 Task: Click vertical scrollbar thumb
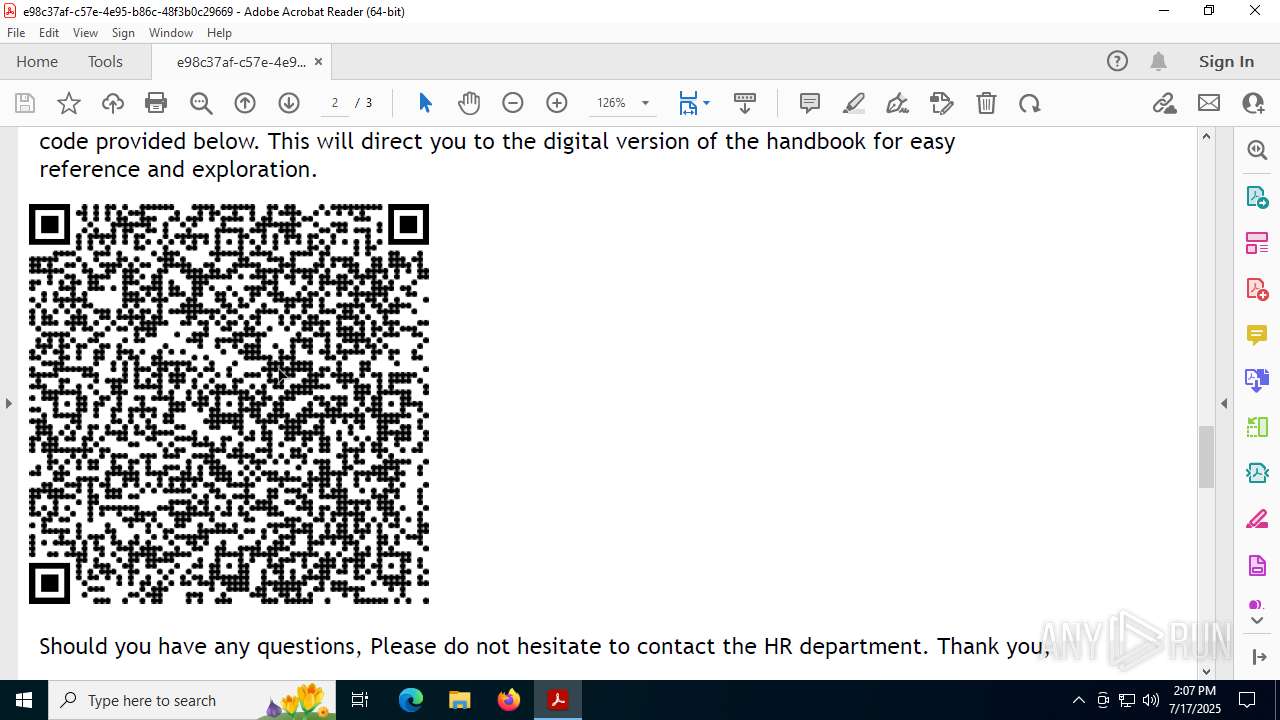tap(1206, 456)
